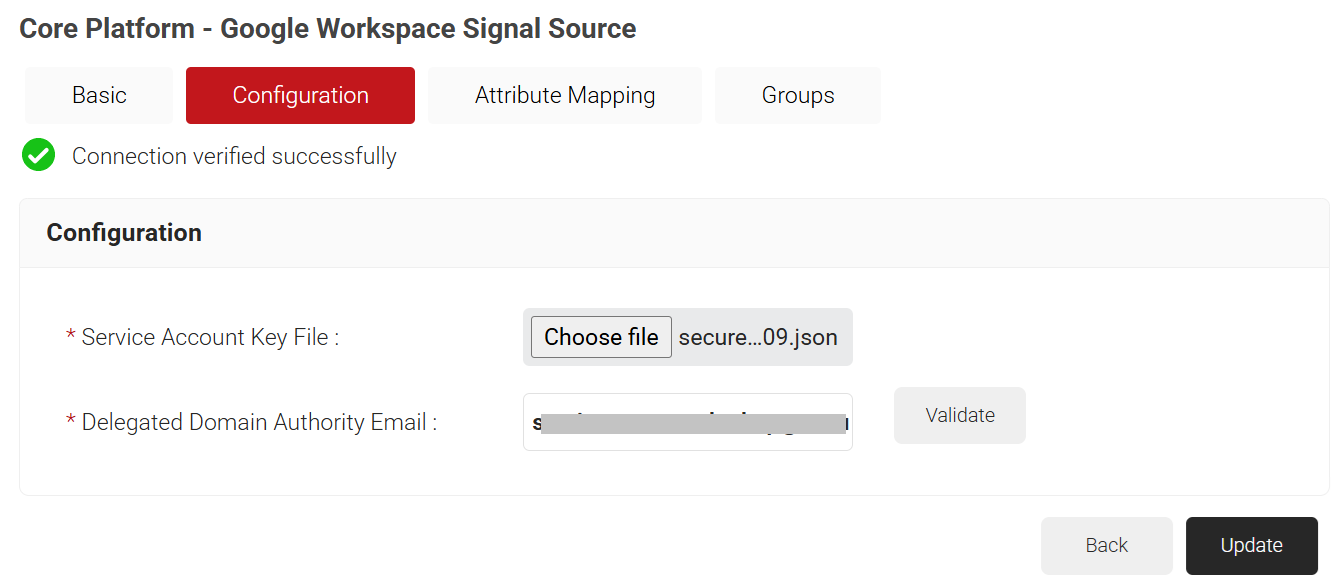Click the selected secure...09.json file name
The width and height of the screenshot is (1339, 588).
click(758, 337)
